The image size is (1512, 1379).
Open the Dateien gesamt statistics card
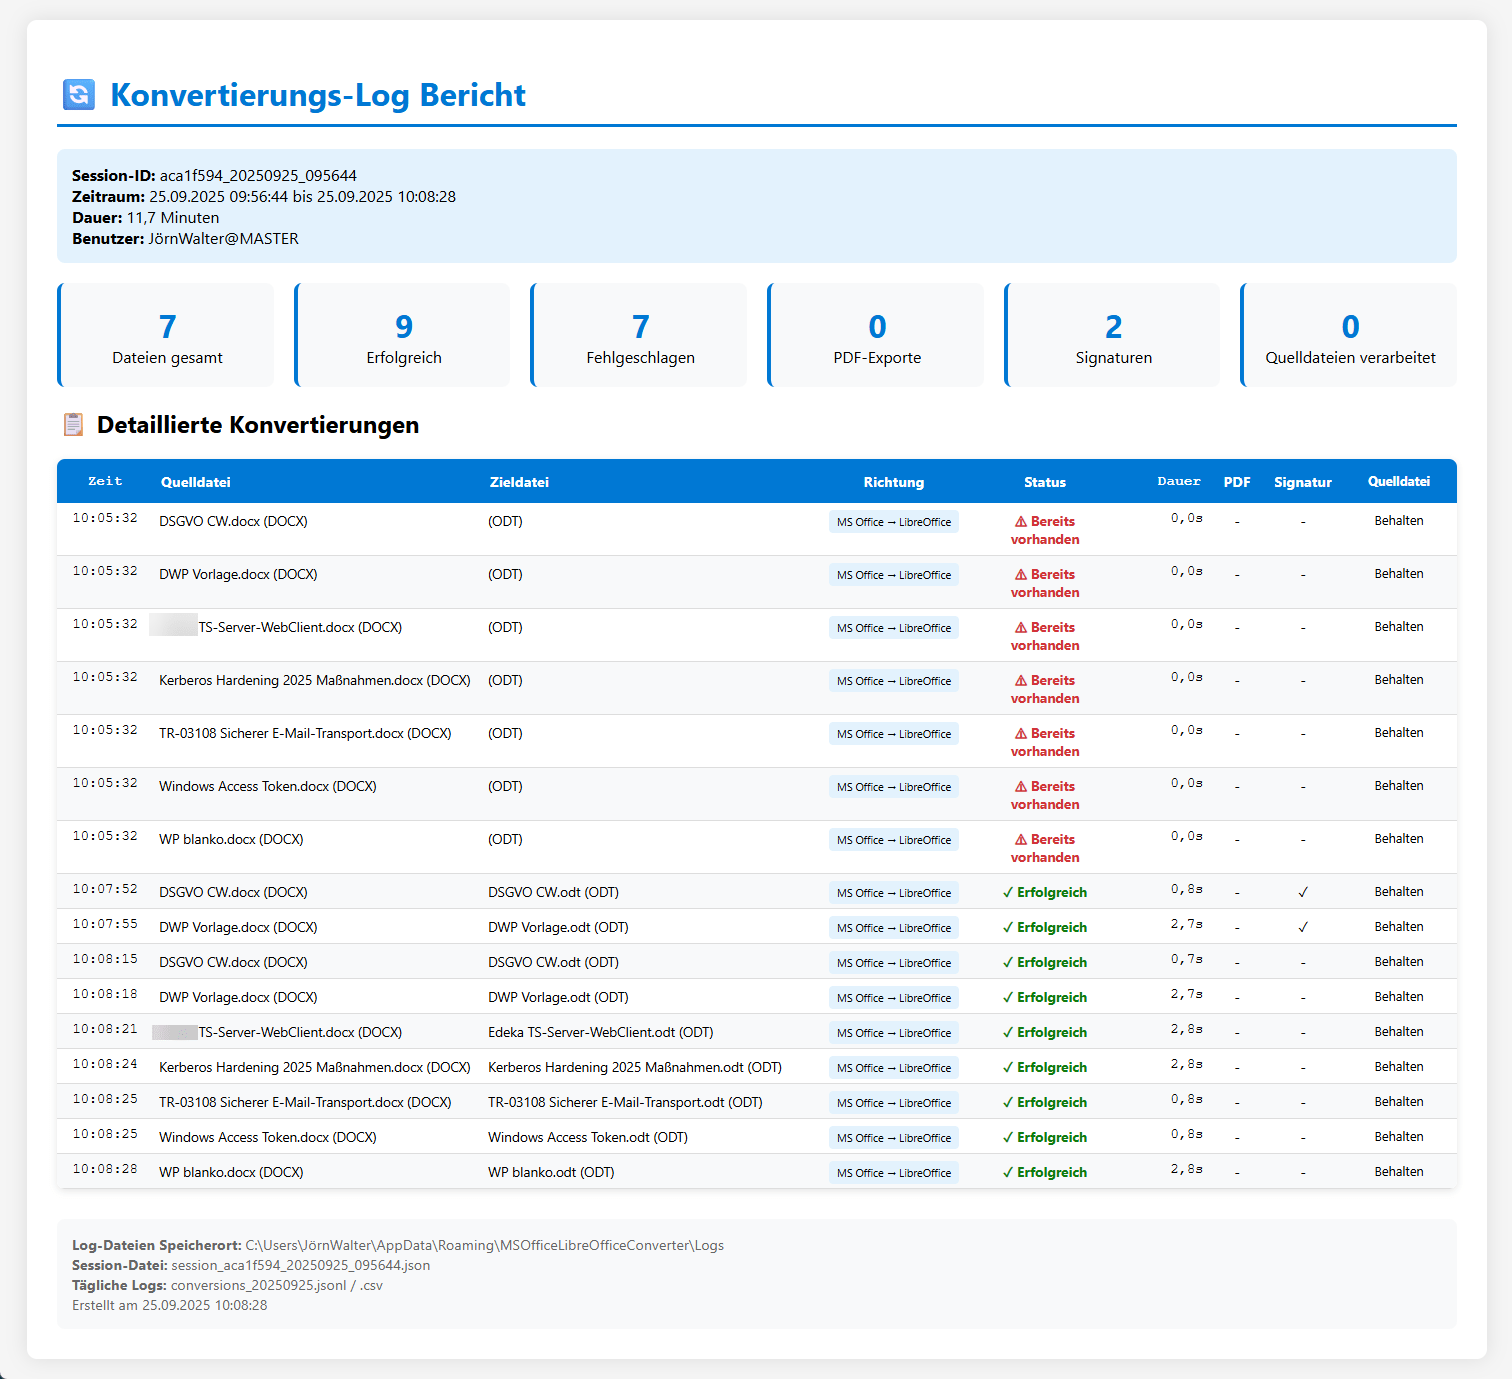point(167,335)
